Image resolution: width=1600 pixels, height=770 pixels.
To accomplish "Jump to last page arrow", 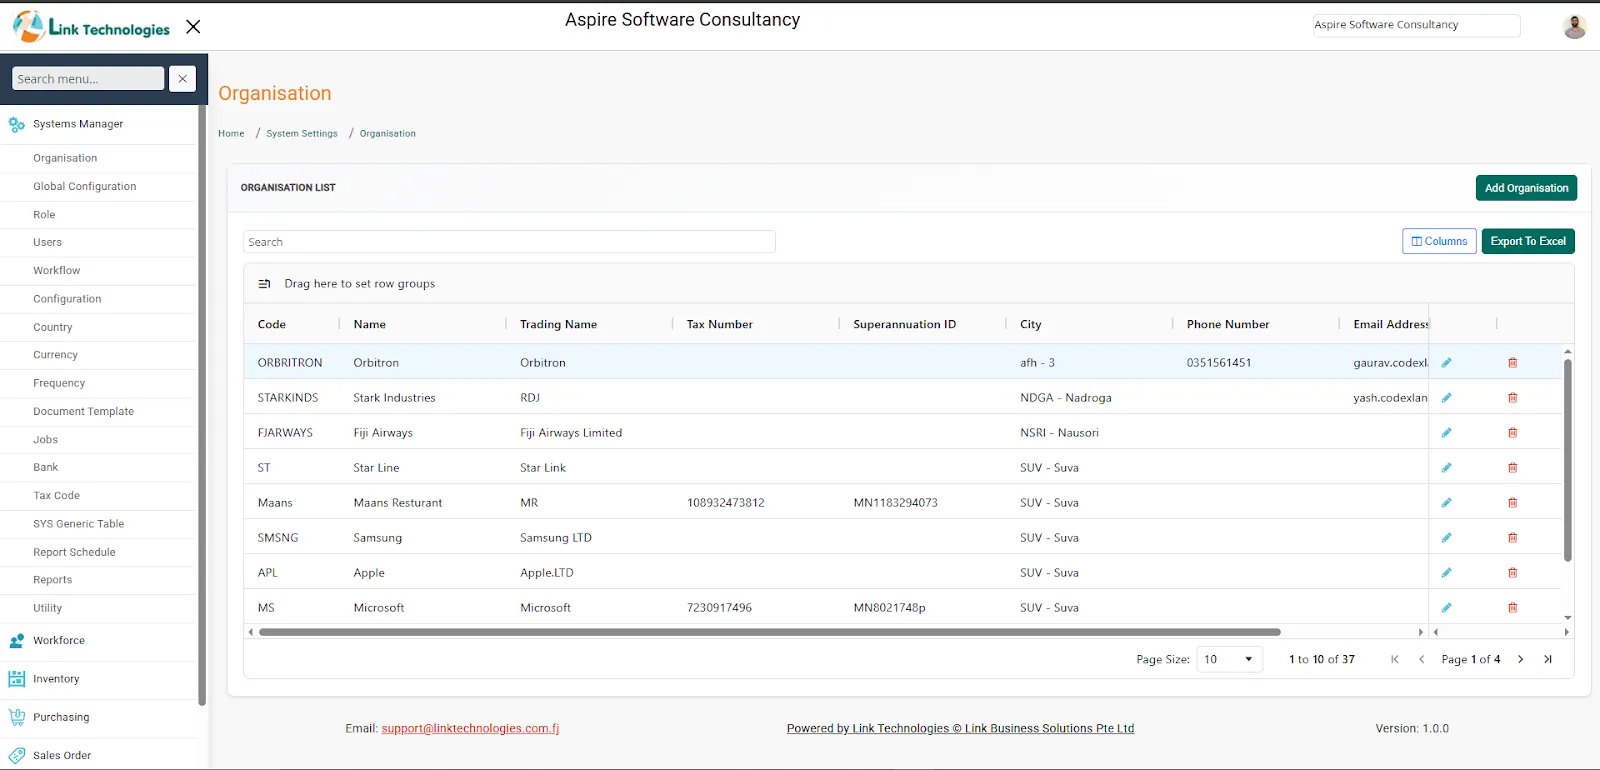I will 1548,659.
